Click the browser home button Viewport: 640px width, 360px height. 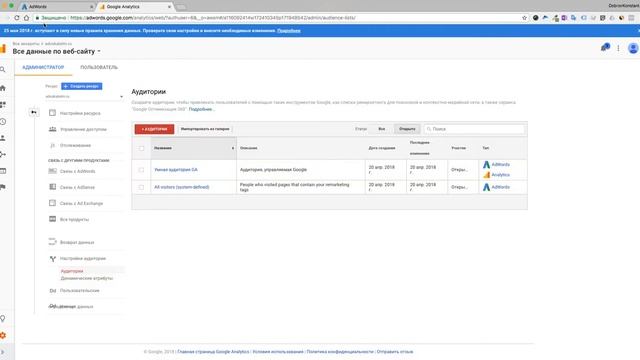tap(27, 18)
